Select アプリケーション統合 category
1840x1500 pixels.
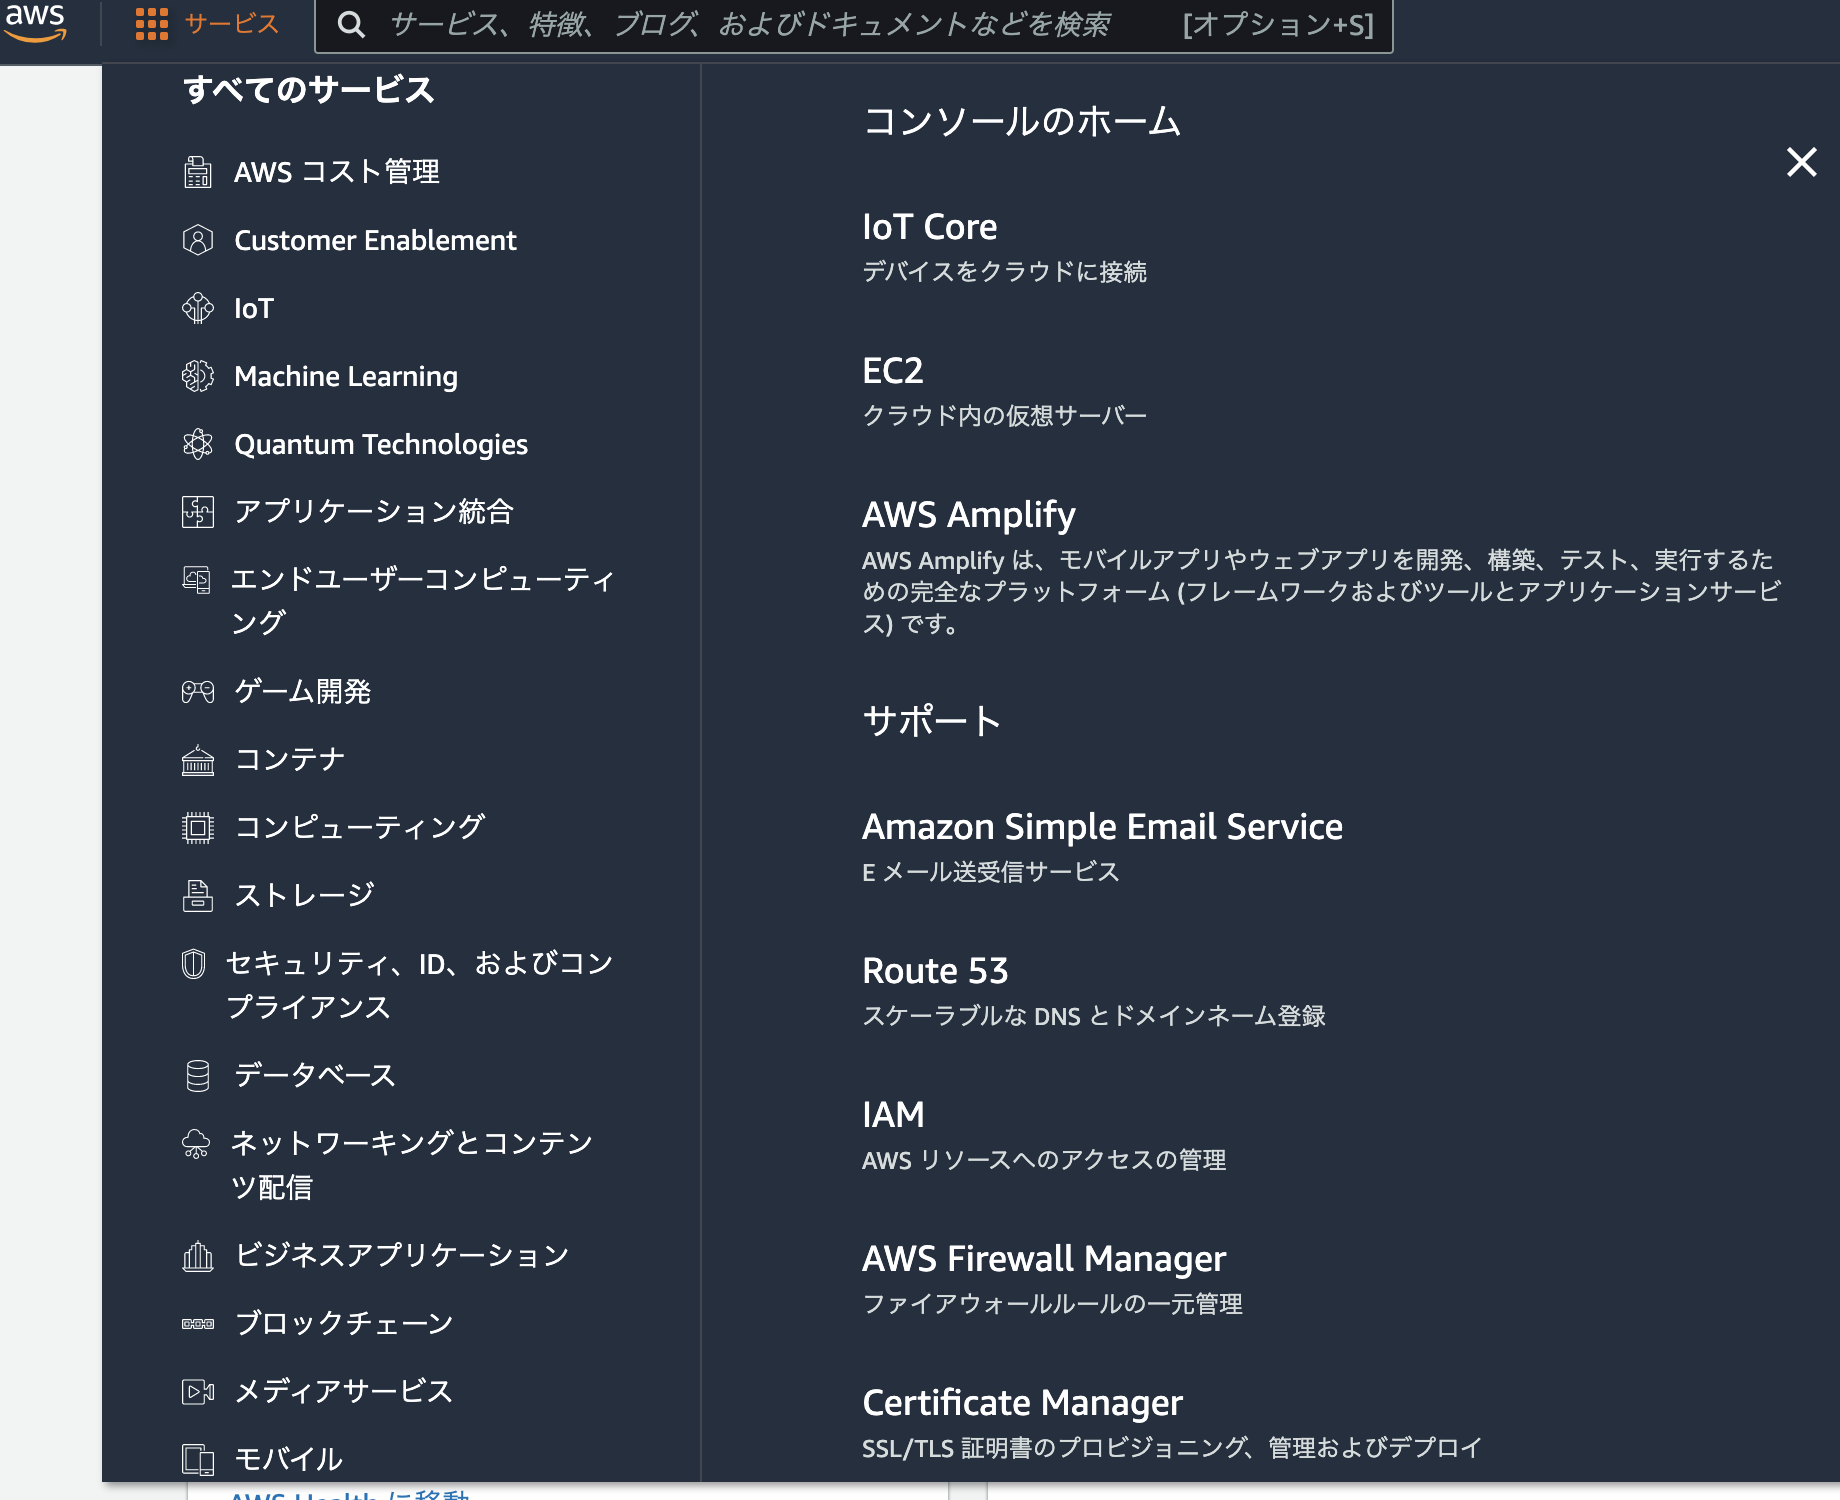click(374, 512)
